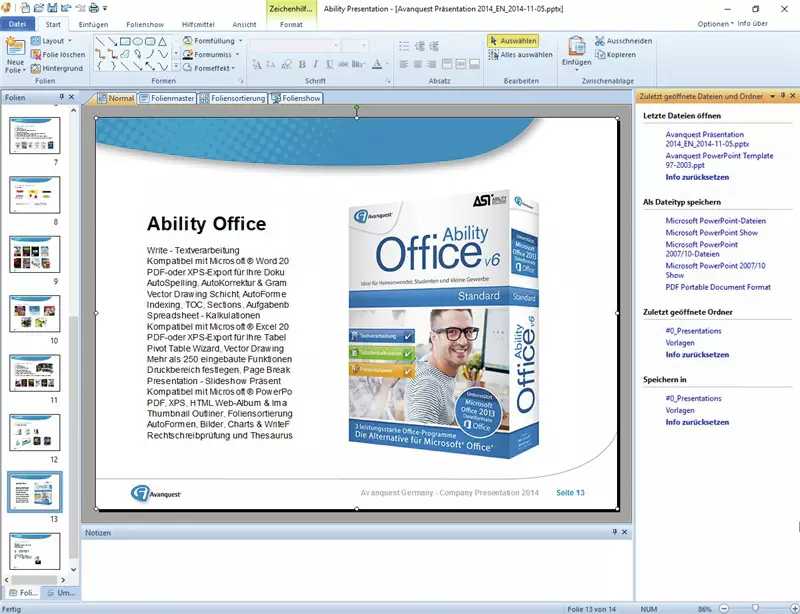The width and height of the screenshot is (800, 614).
Task: Toggle the Auswählen selection mode
Action: pyautogui.click(x=513, y=41)
